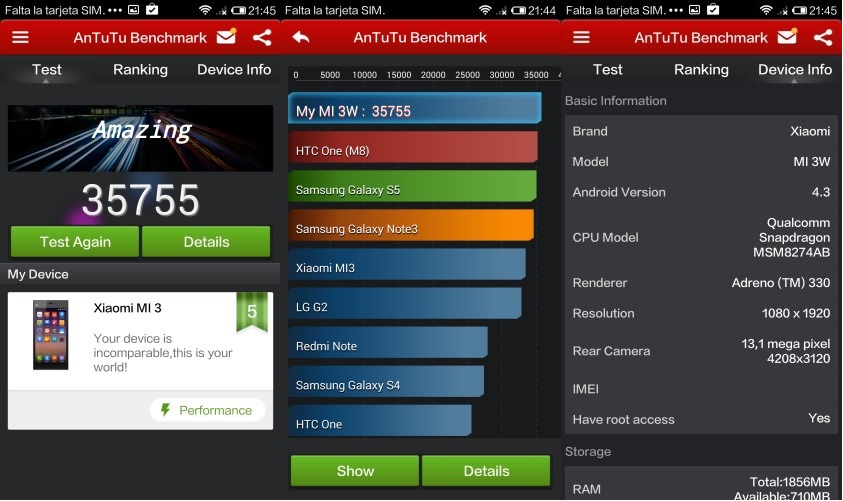The width and height of the screenshot is (843, 501).
Task: Open the hamburger menu on the leftmost screen
Action: 21,38
